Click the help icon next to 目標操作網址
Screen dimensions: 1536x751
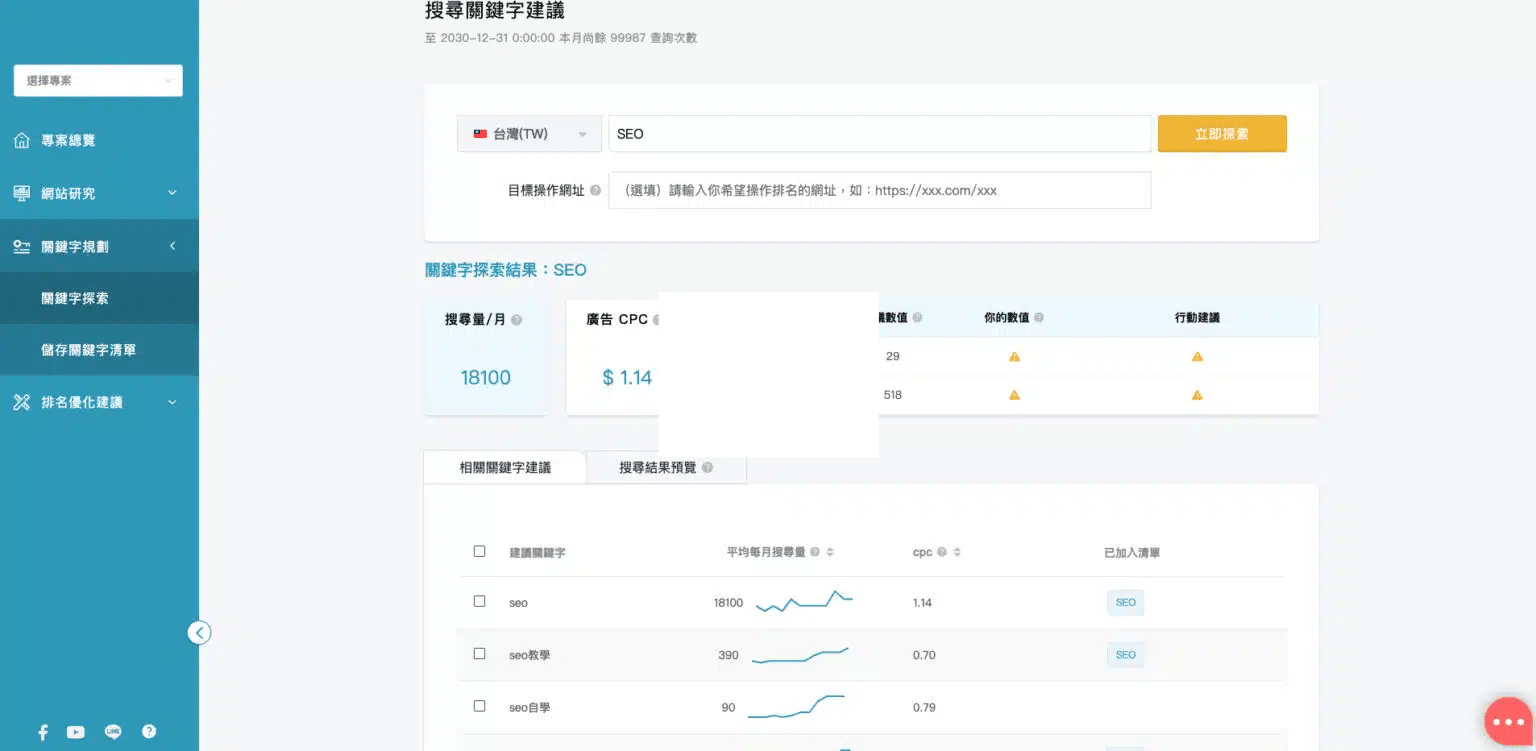coord(595,190)
